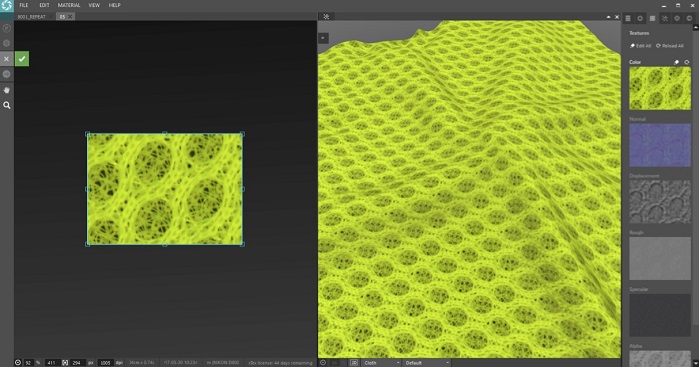Open the HELP menu
Viewport: 699px width, 367px height.
pos(115,5)
